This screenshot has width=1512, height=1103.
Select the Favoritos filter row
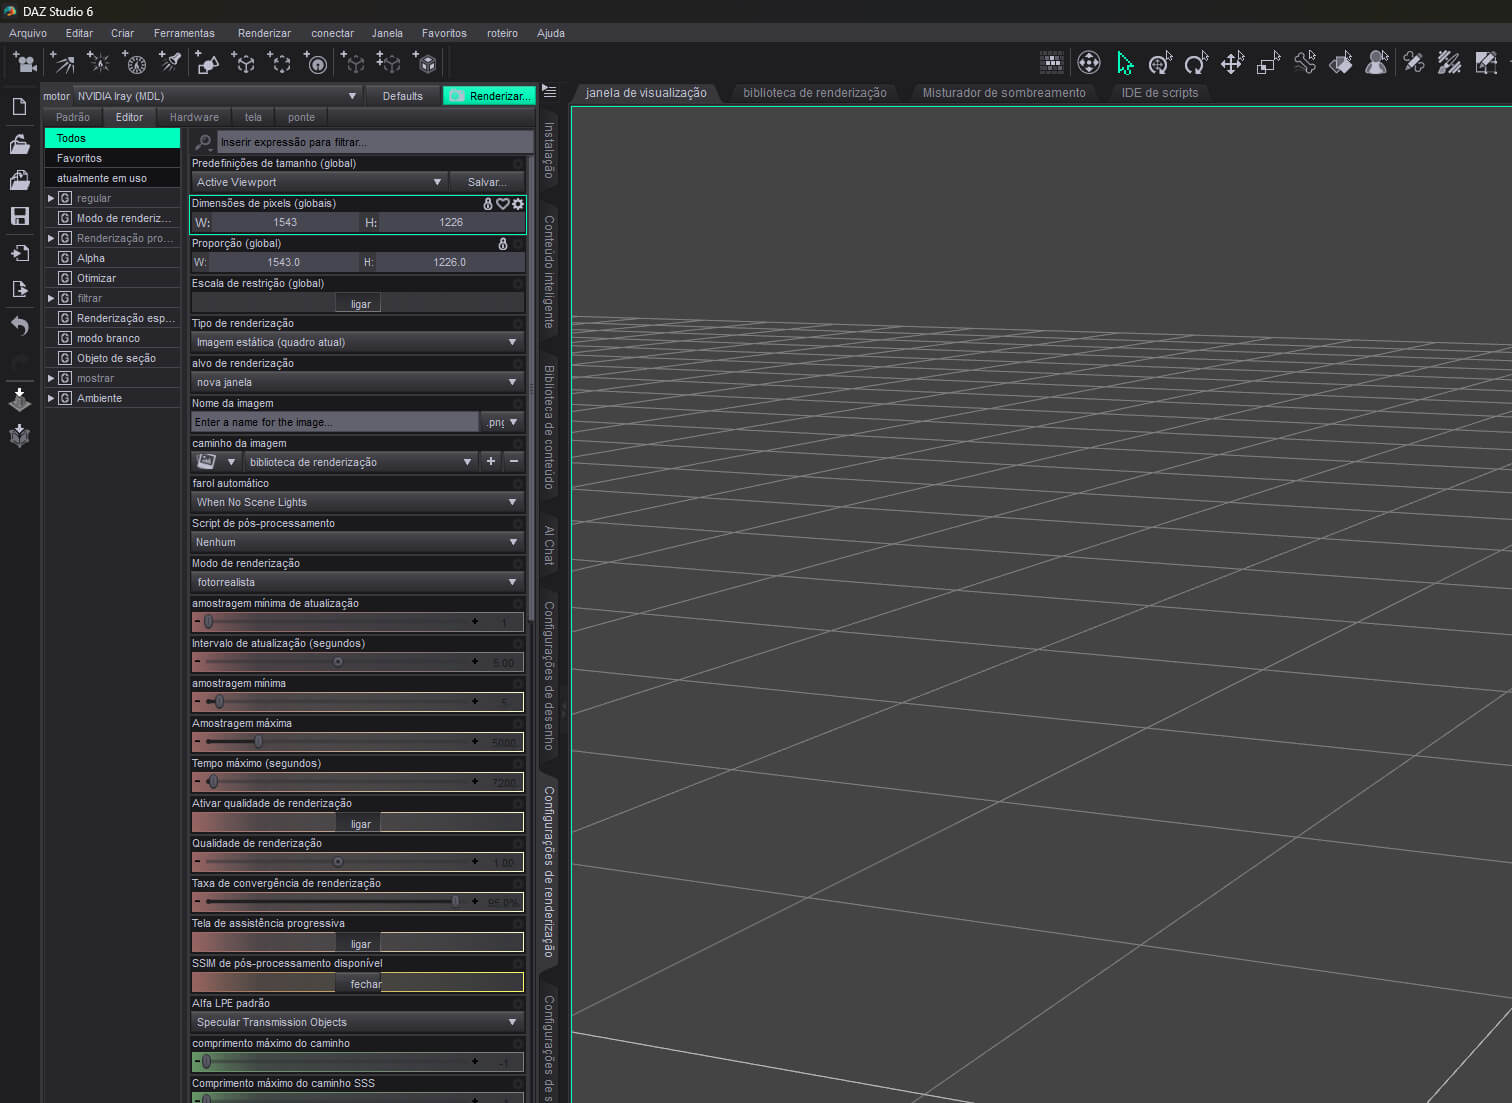point(112,158)
